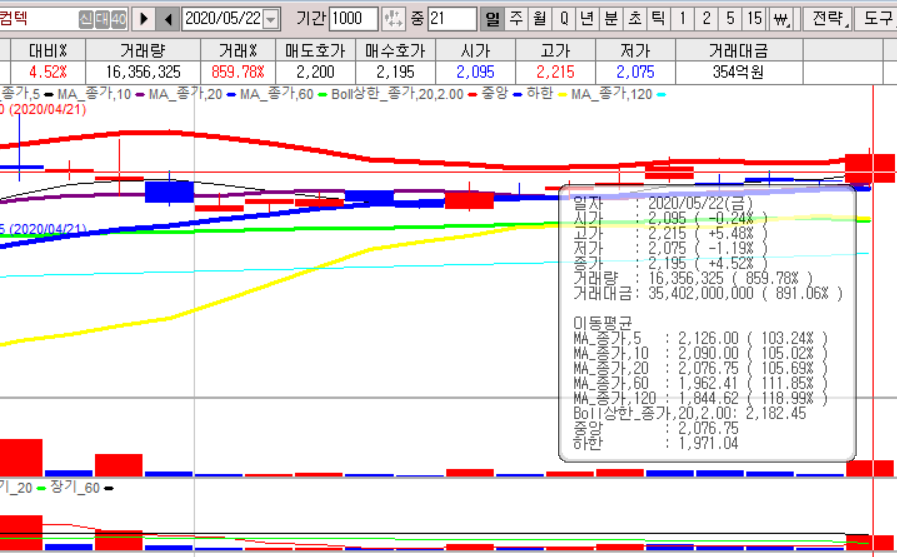Select the quarterly Q chart button
Viewport: 897px width, 557px height.
(563, 19)
